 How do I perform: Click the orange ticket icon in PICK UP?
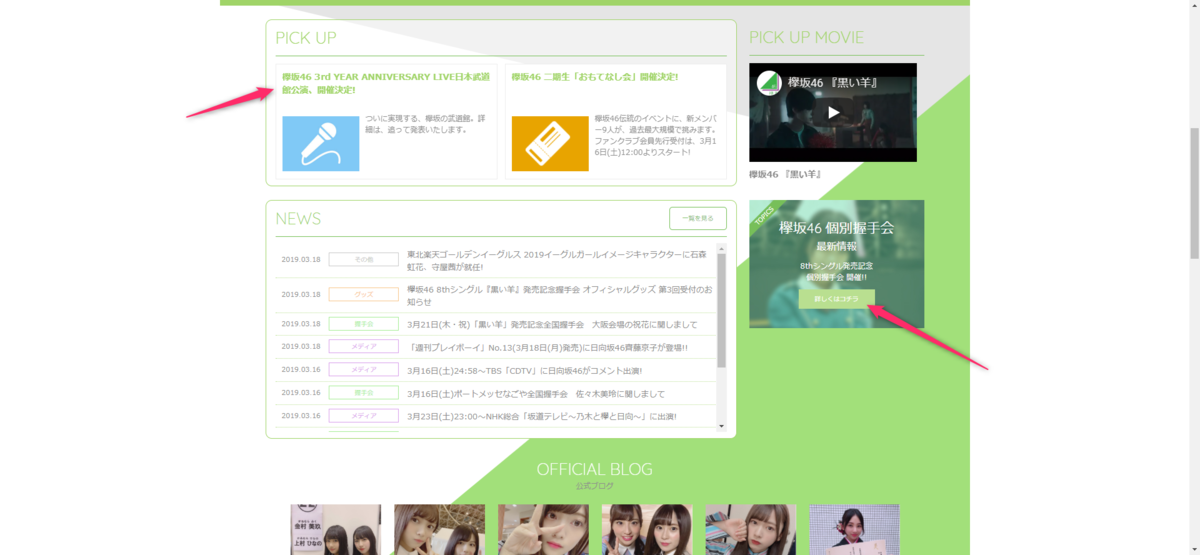549,143
